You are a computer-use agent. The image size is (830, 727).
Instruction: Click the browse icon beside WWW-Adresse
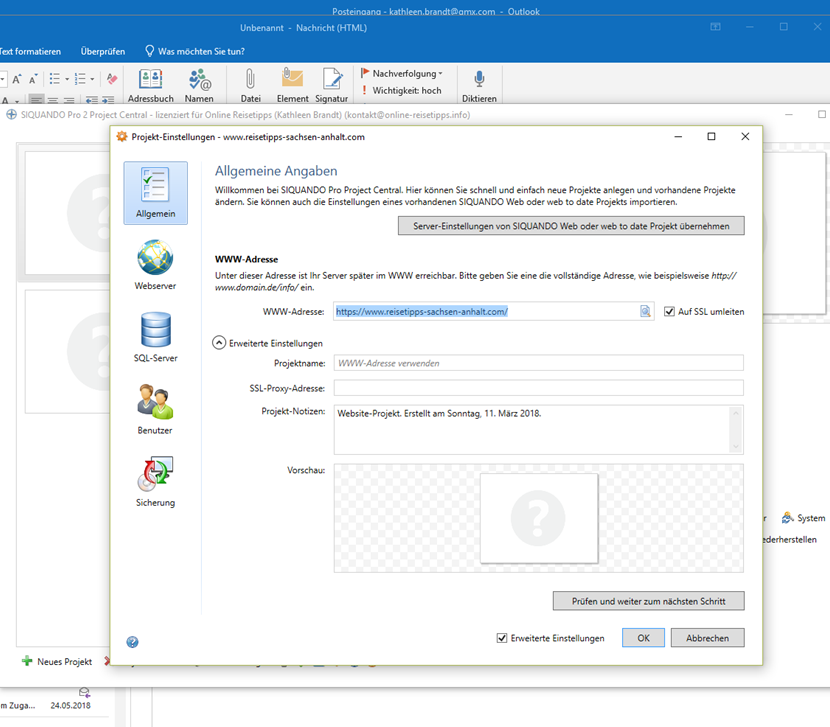point(646,312)
